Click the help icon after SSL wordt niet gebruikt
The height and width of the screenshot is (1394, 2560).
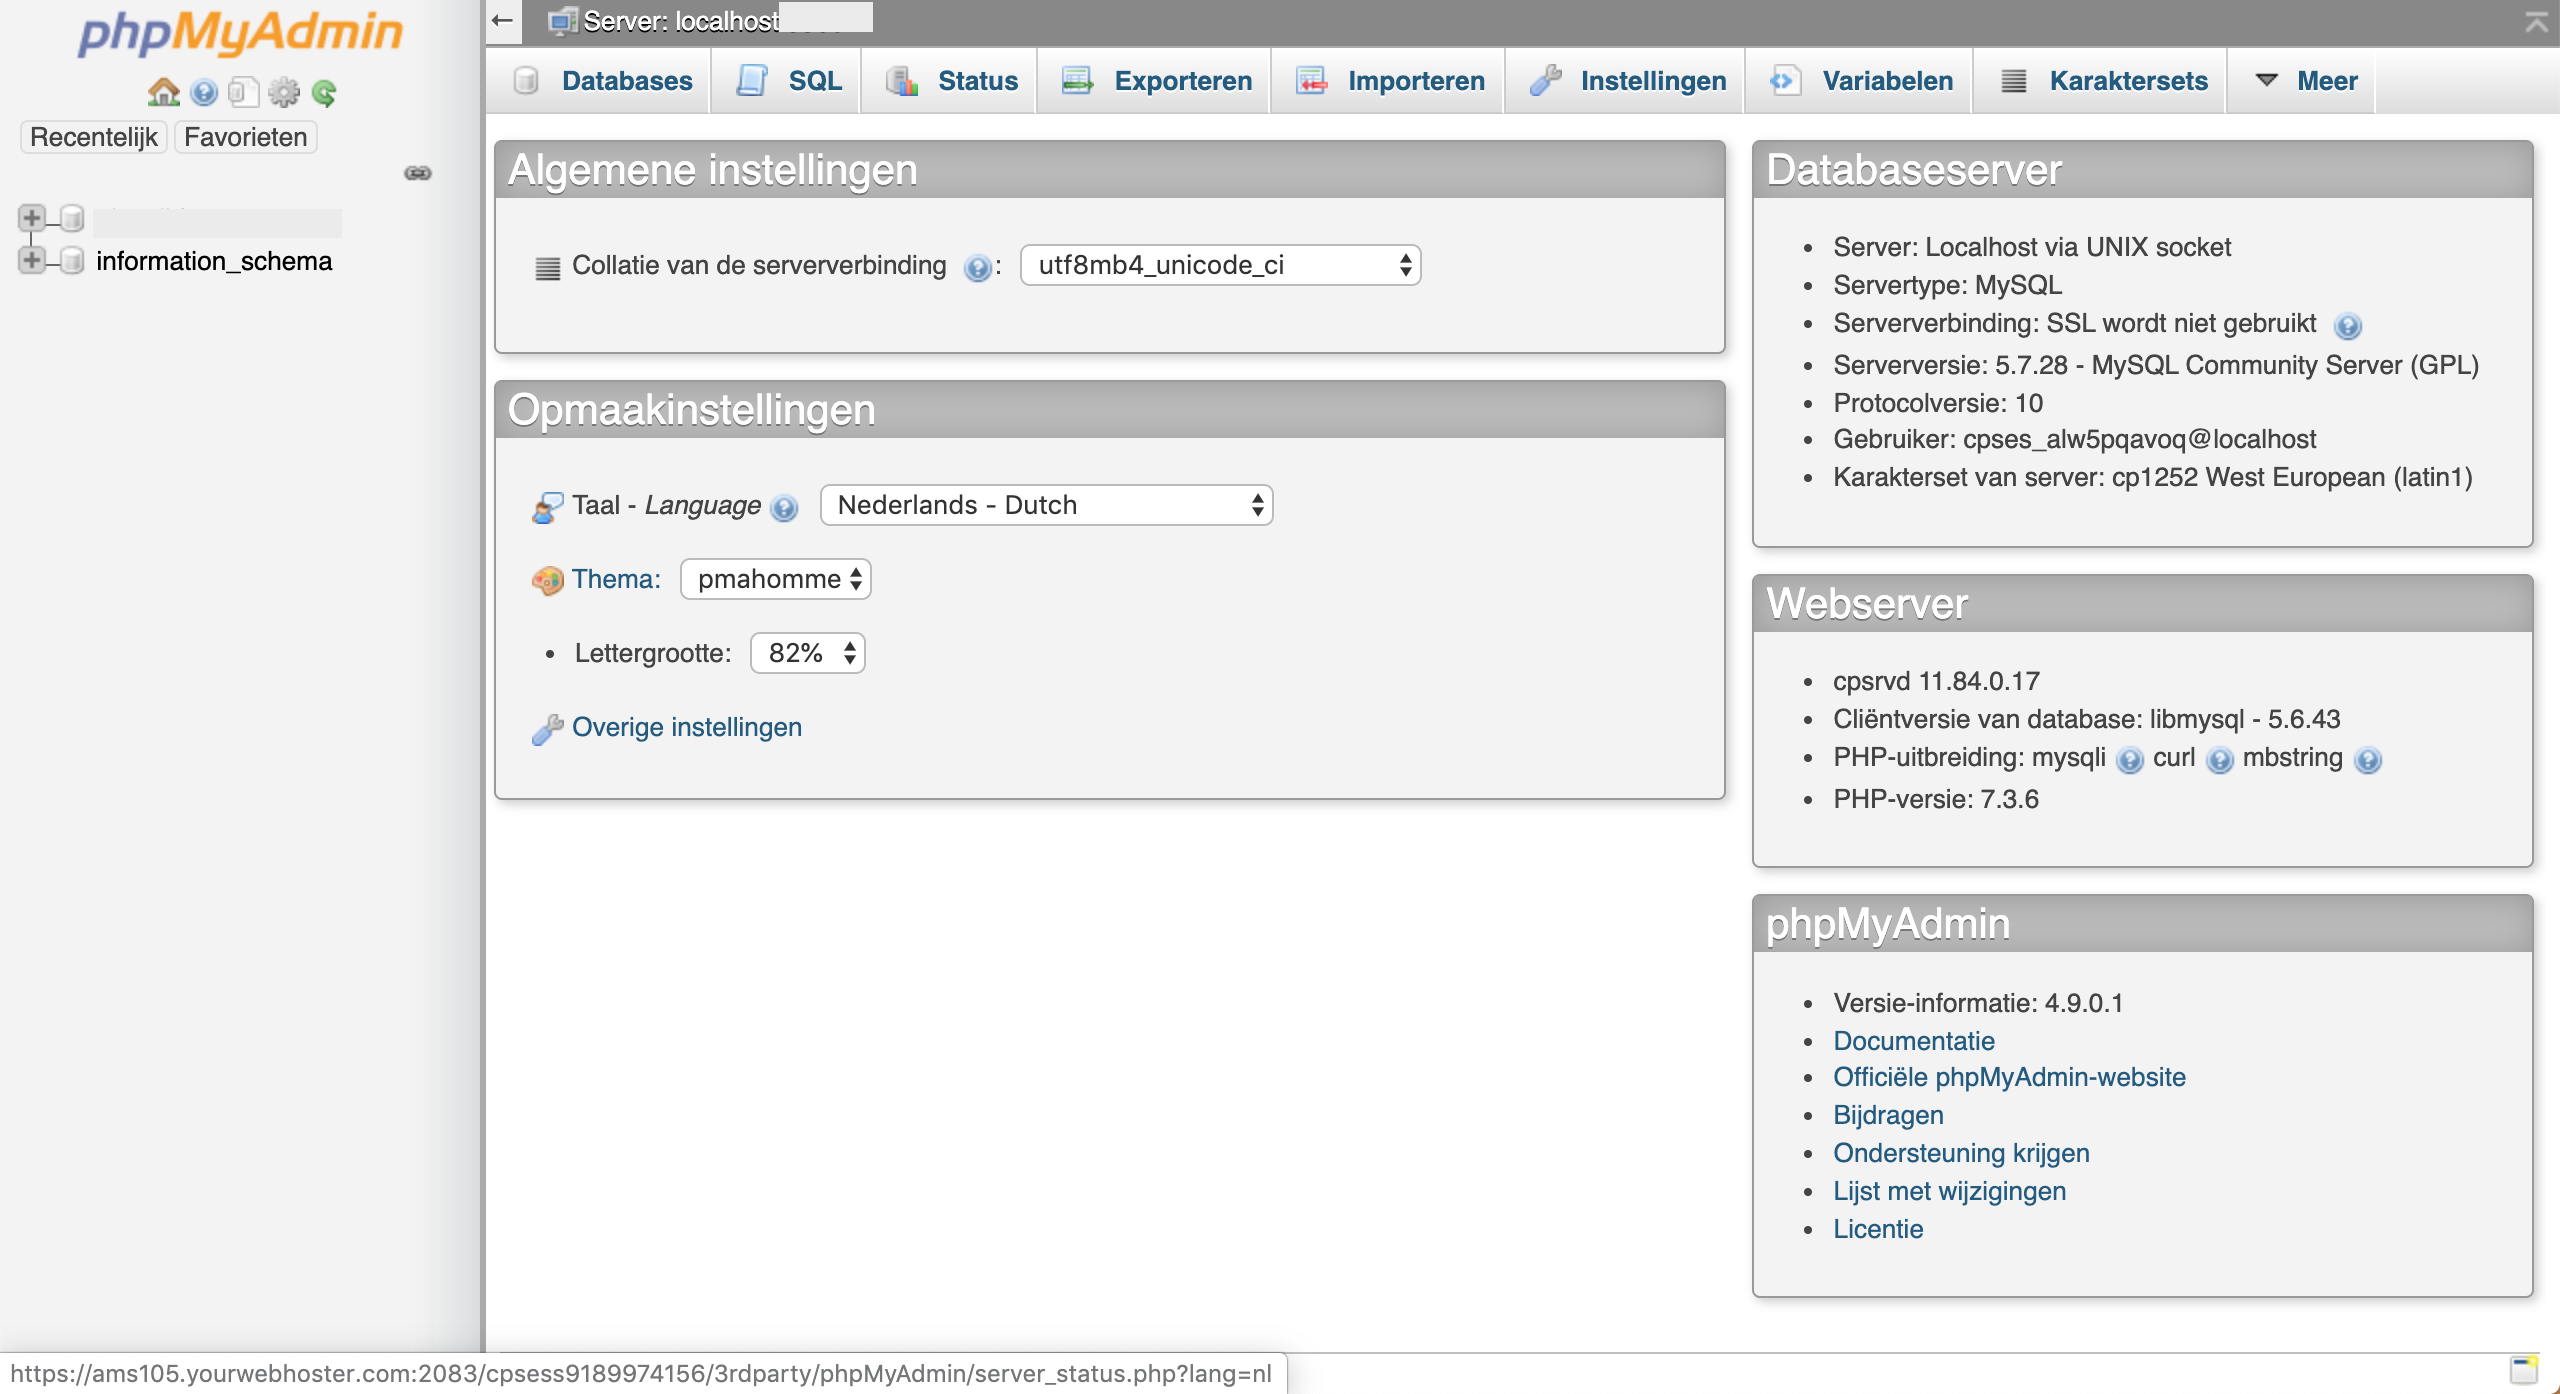2348,326
